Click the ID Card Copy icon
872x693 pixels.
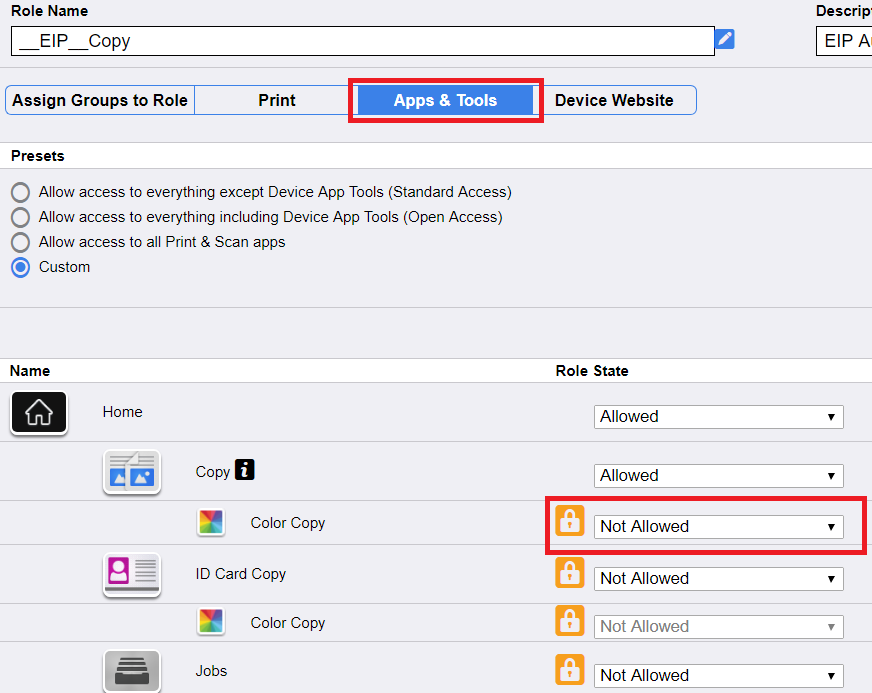point(131,575)
